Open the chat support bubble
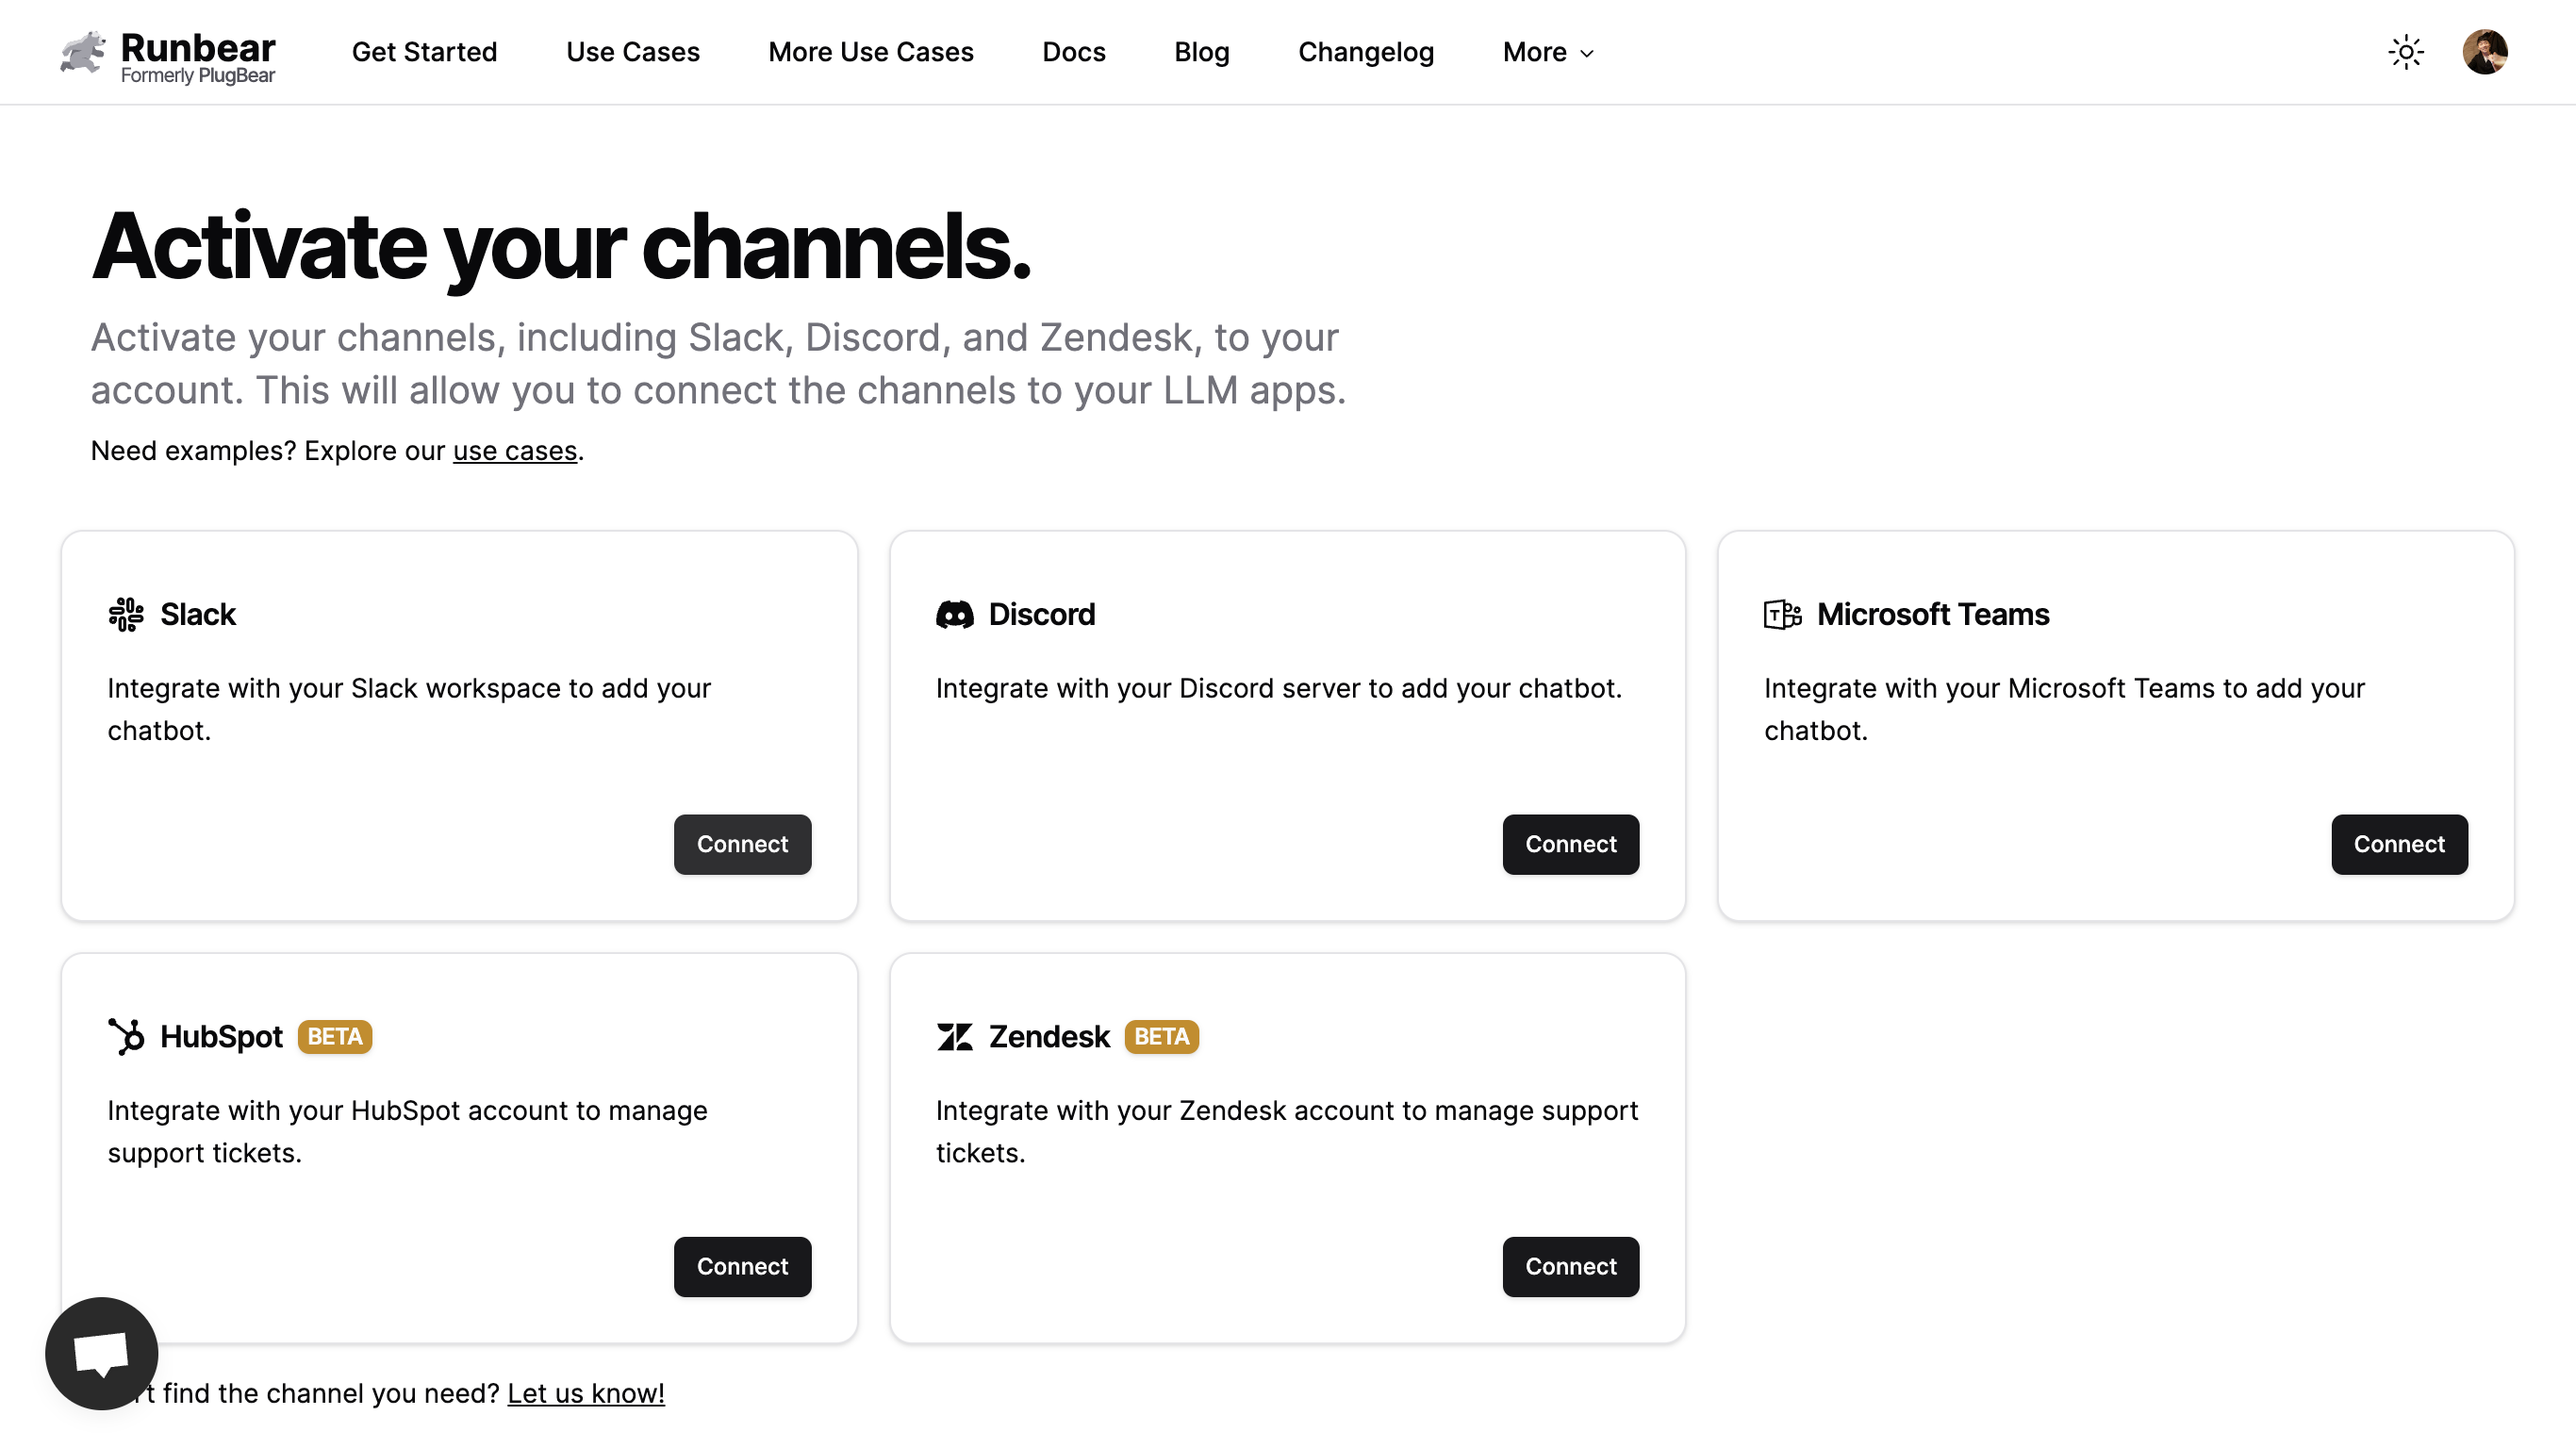Image resolution: width=2576 pixels, height=1448 pixels. (x=102, y=1354)
